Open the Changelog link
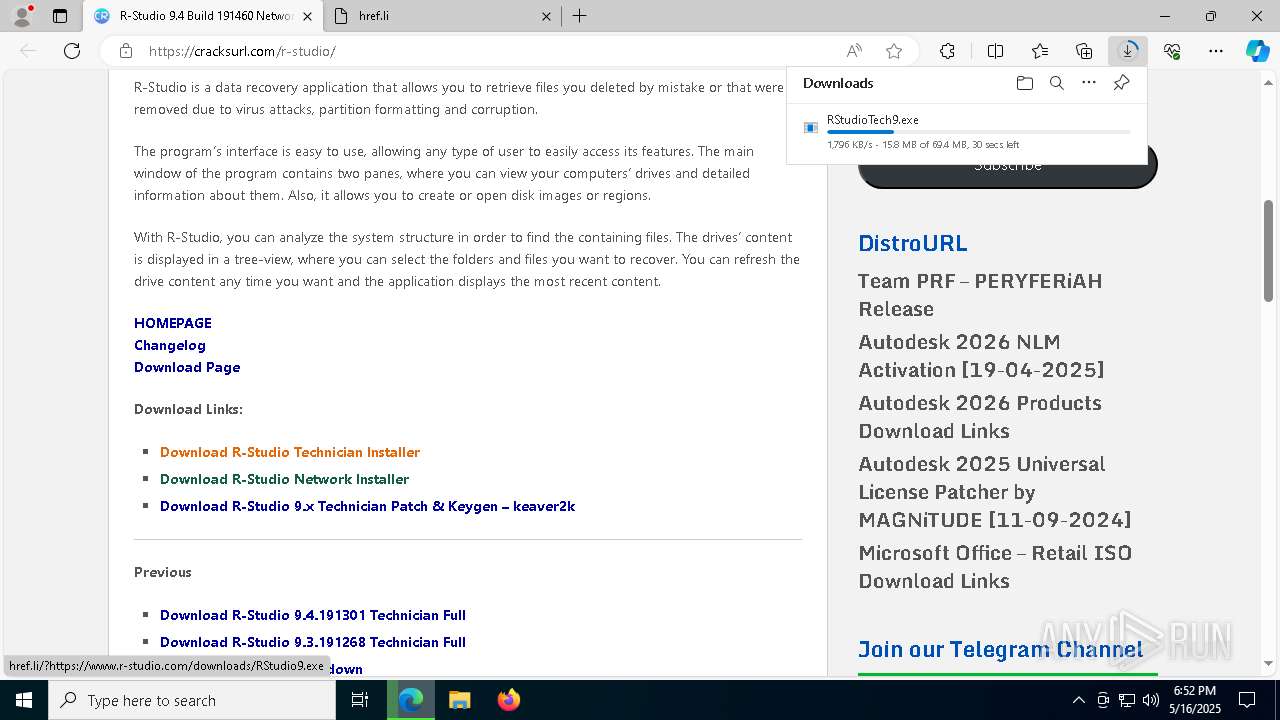1280x720 pixels. pos(170,345)
